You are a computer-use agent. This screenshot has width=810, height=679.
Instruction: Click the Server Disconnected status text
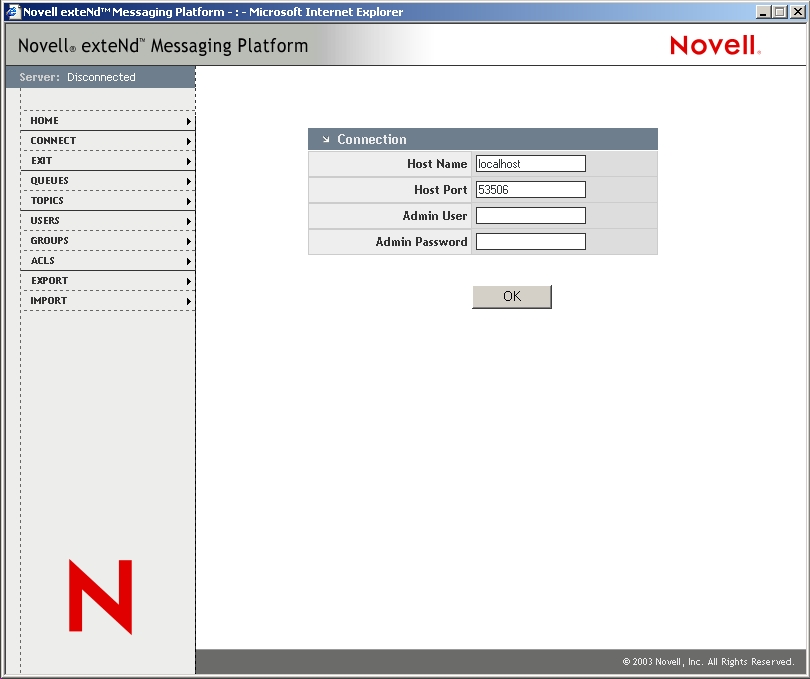(x=77, y=77)
